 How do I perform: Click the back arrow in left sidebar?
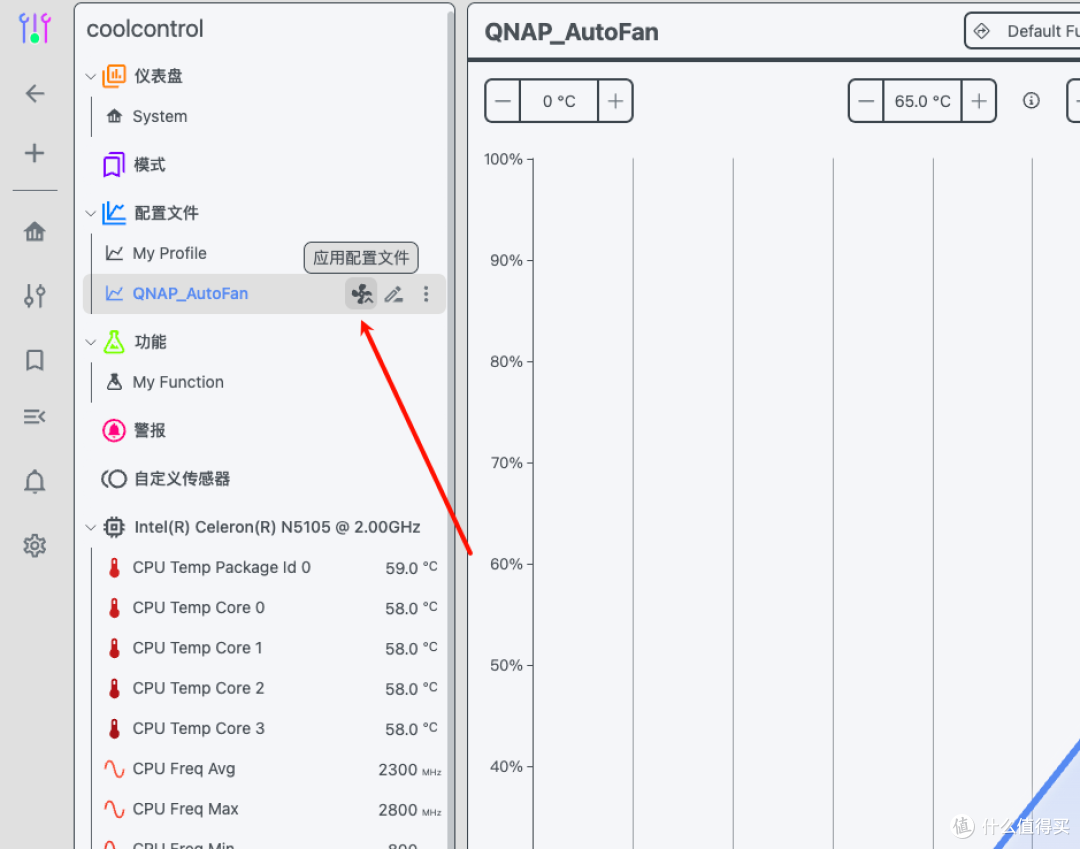pos(35,93)
